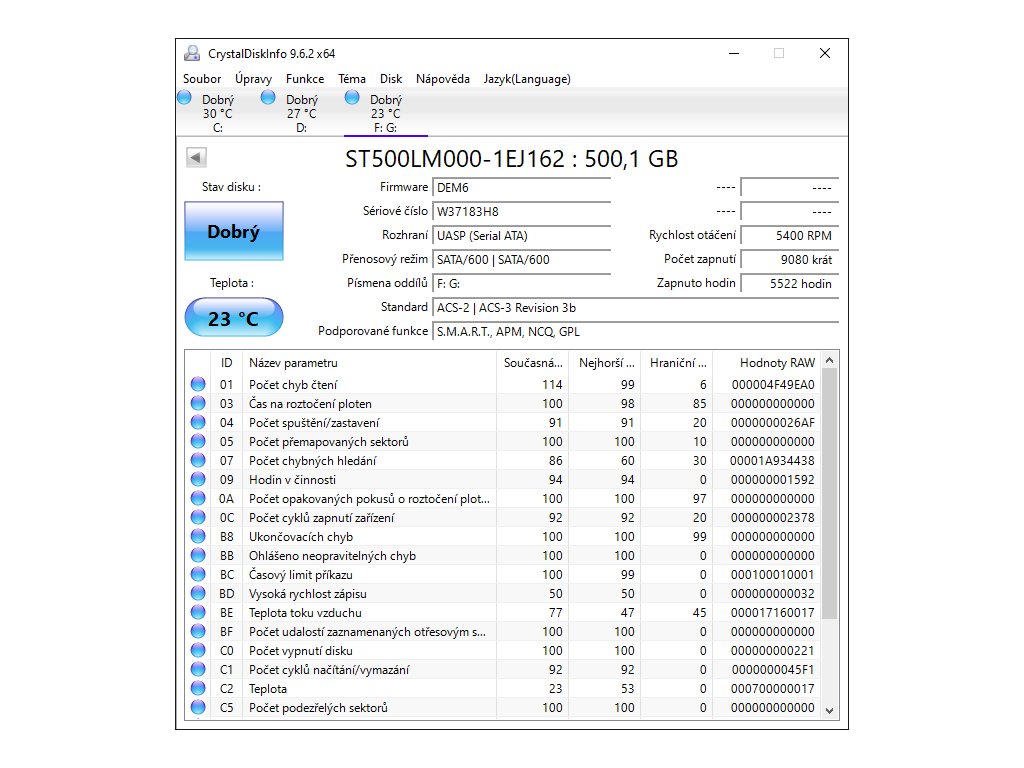Select drive D: status orb
The height and width of the screenshot is (768, 1024).
(x=268, y=98)
